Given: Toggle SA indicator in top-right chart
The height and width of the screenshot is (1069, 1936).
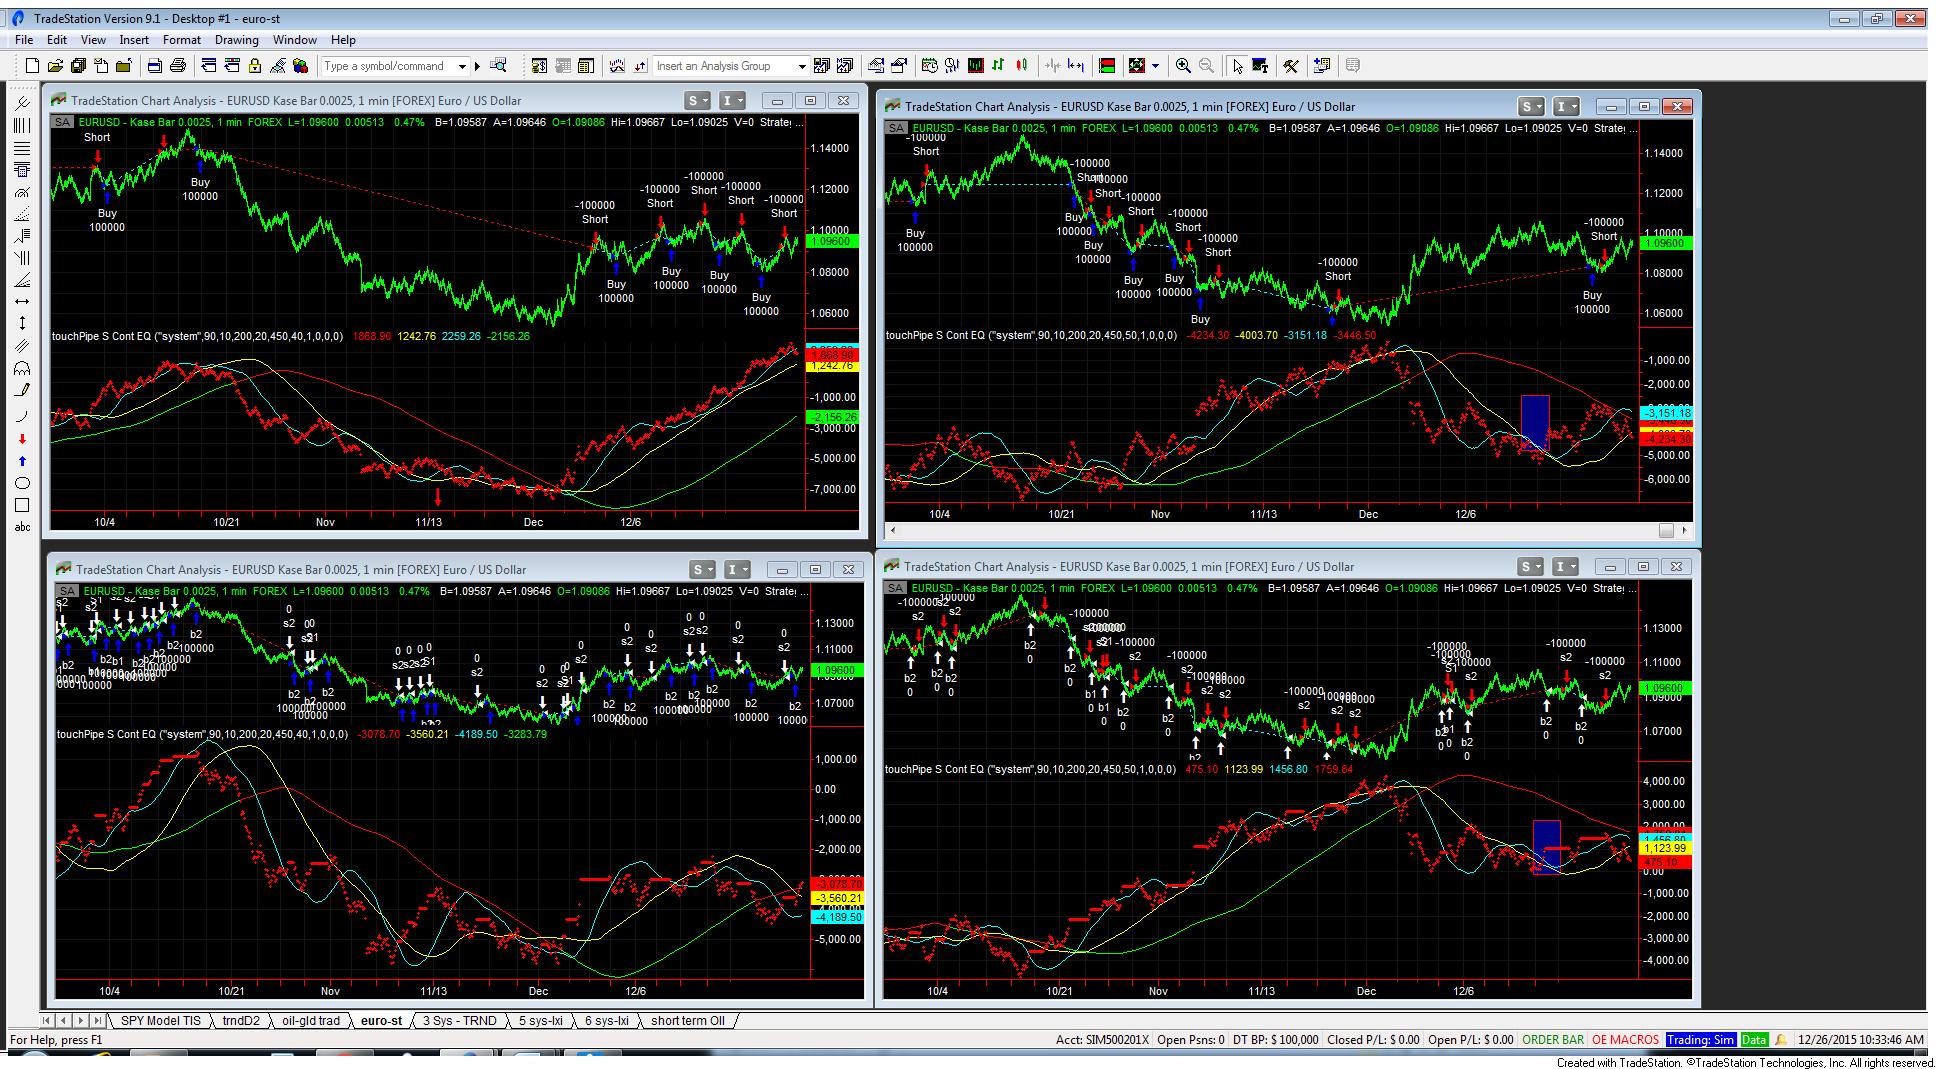Looking at the screenshot, I should point(896,128).
